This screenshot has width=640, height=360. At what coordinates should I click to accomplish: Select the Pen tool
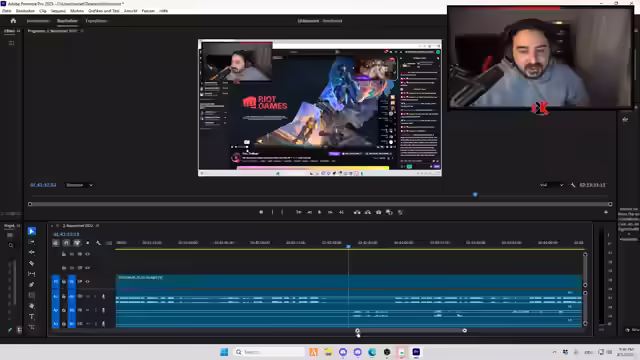[31, 284]
